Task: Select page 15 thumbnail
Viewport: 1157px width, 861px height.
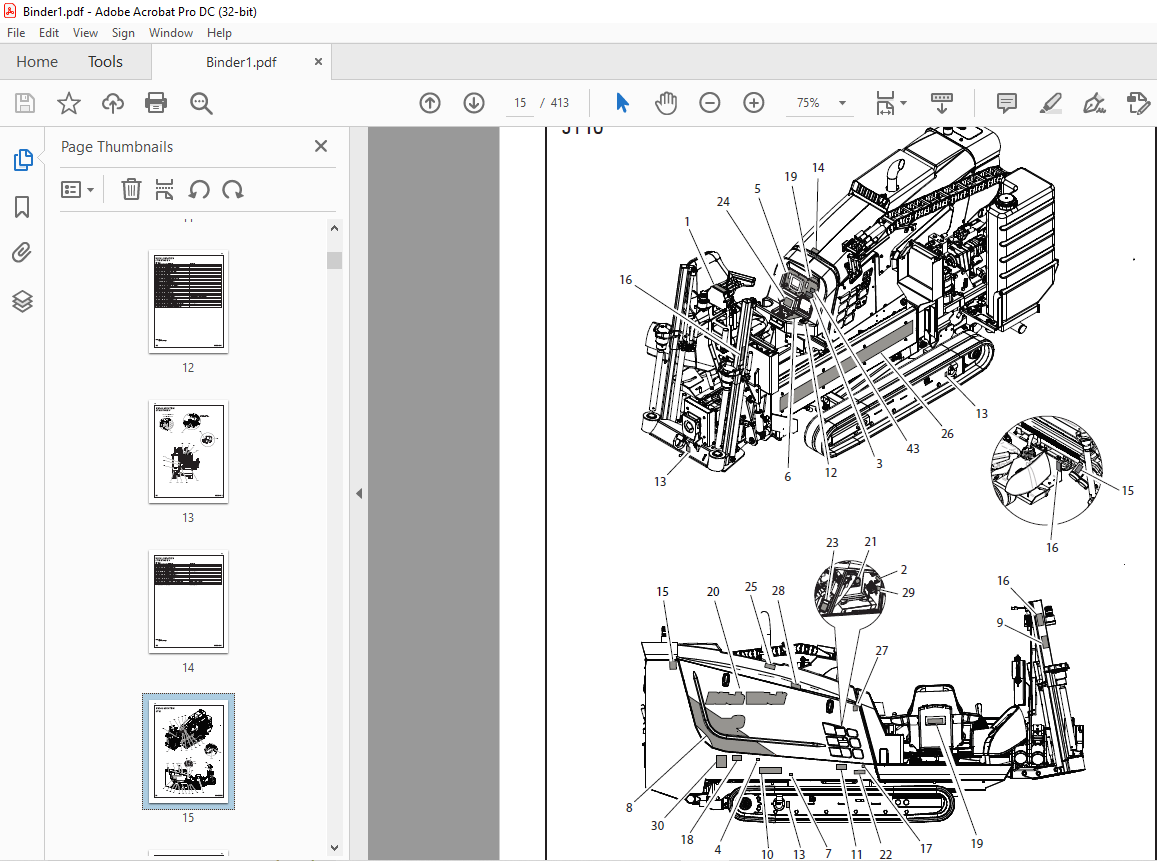Action: click(188, 751)
